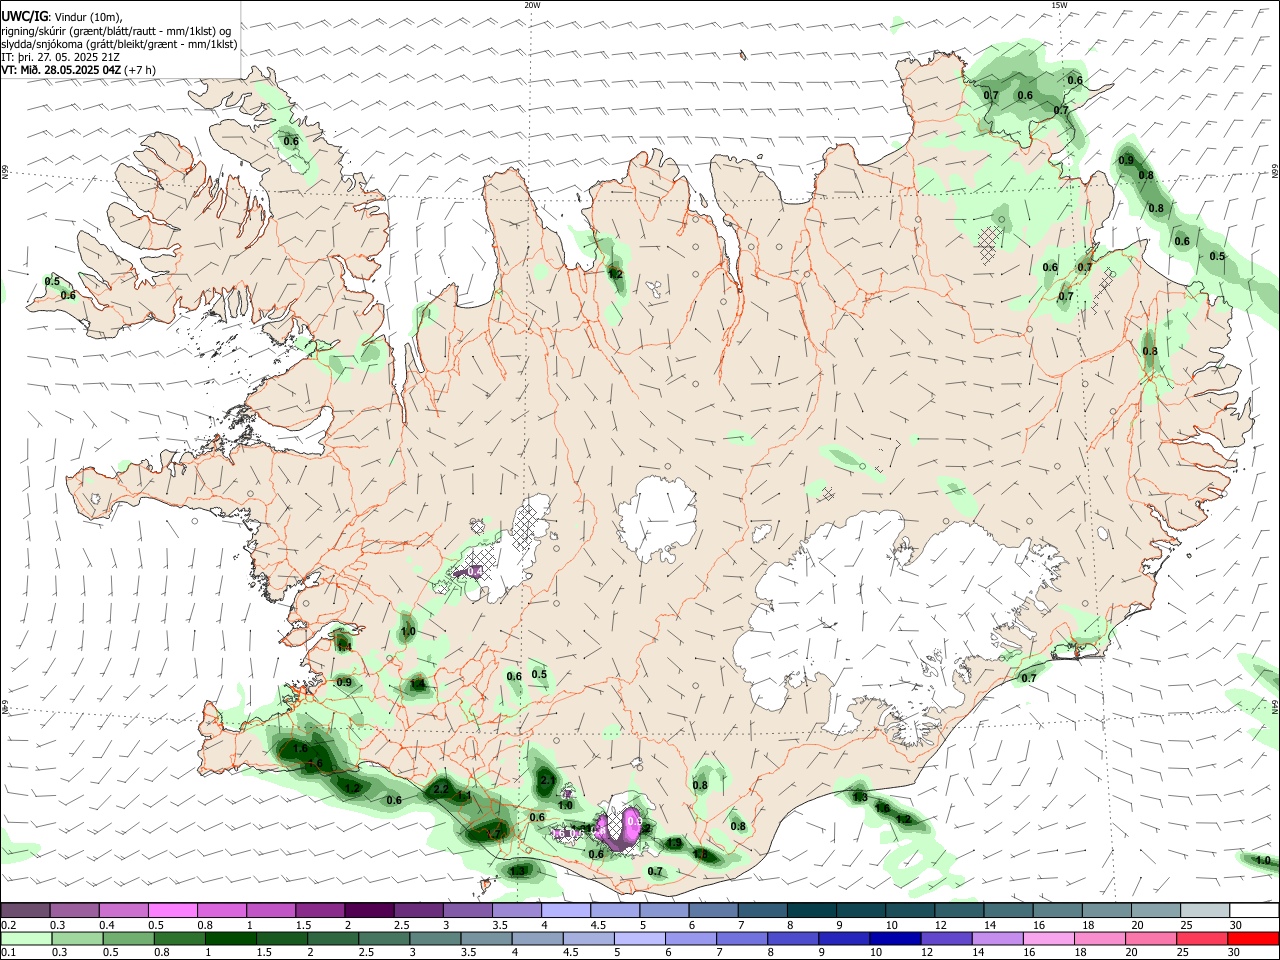The image size is (1280, 960).
Task: Click the precipitation value '2.2' on the south coast
Action: (x=441, y=790)
